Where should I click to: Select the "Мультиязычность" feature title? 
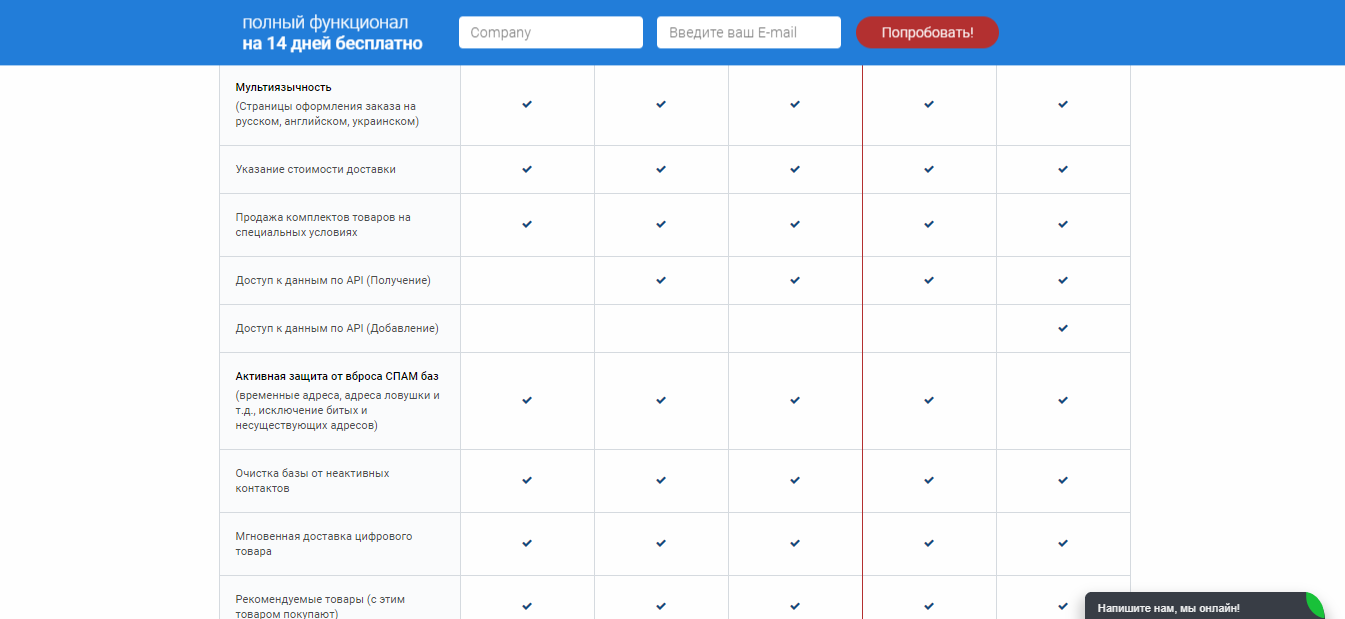coord(283,87)
